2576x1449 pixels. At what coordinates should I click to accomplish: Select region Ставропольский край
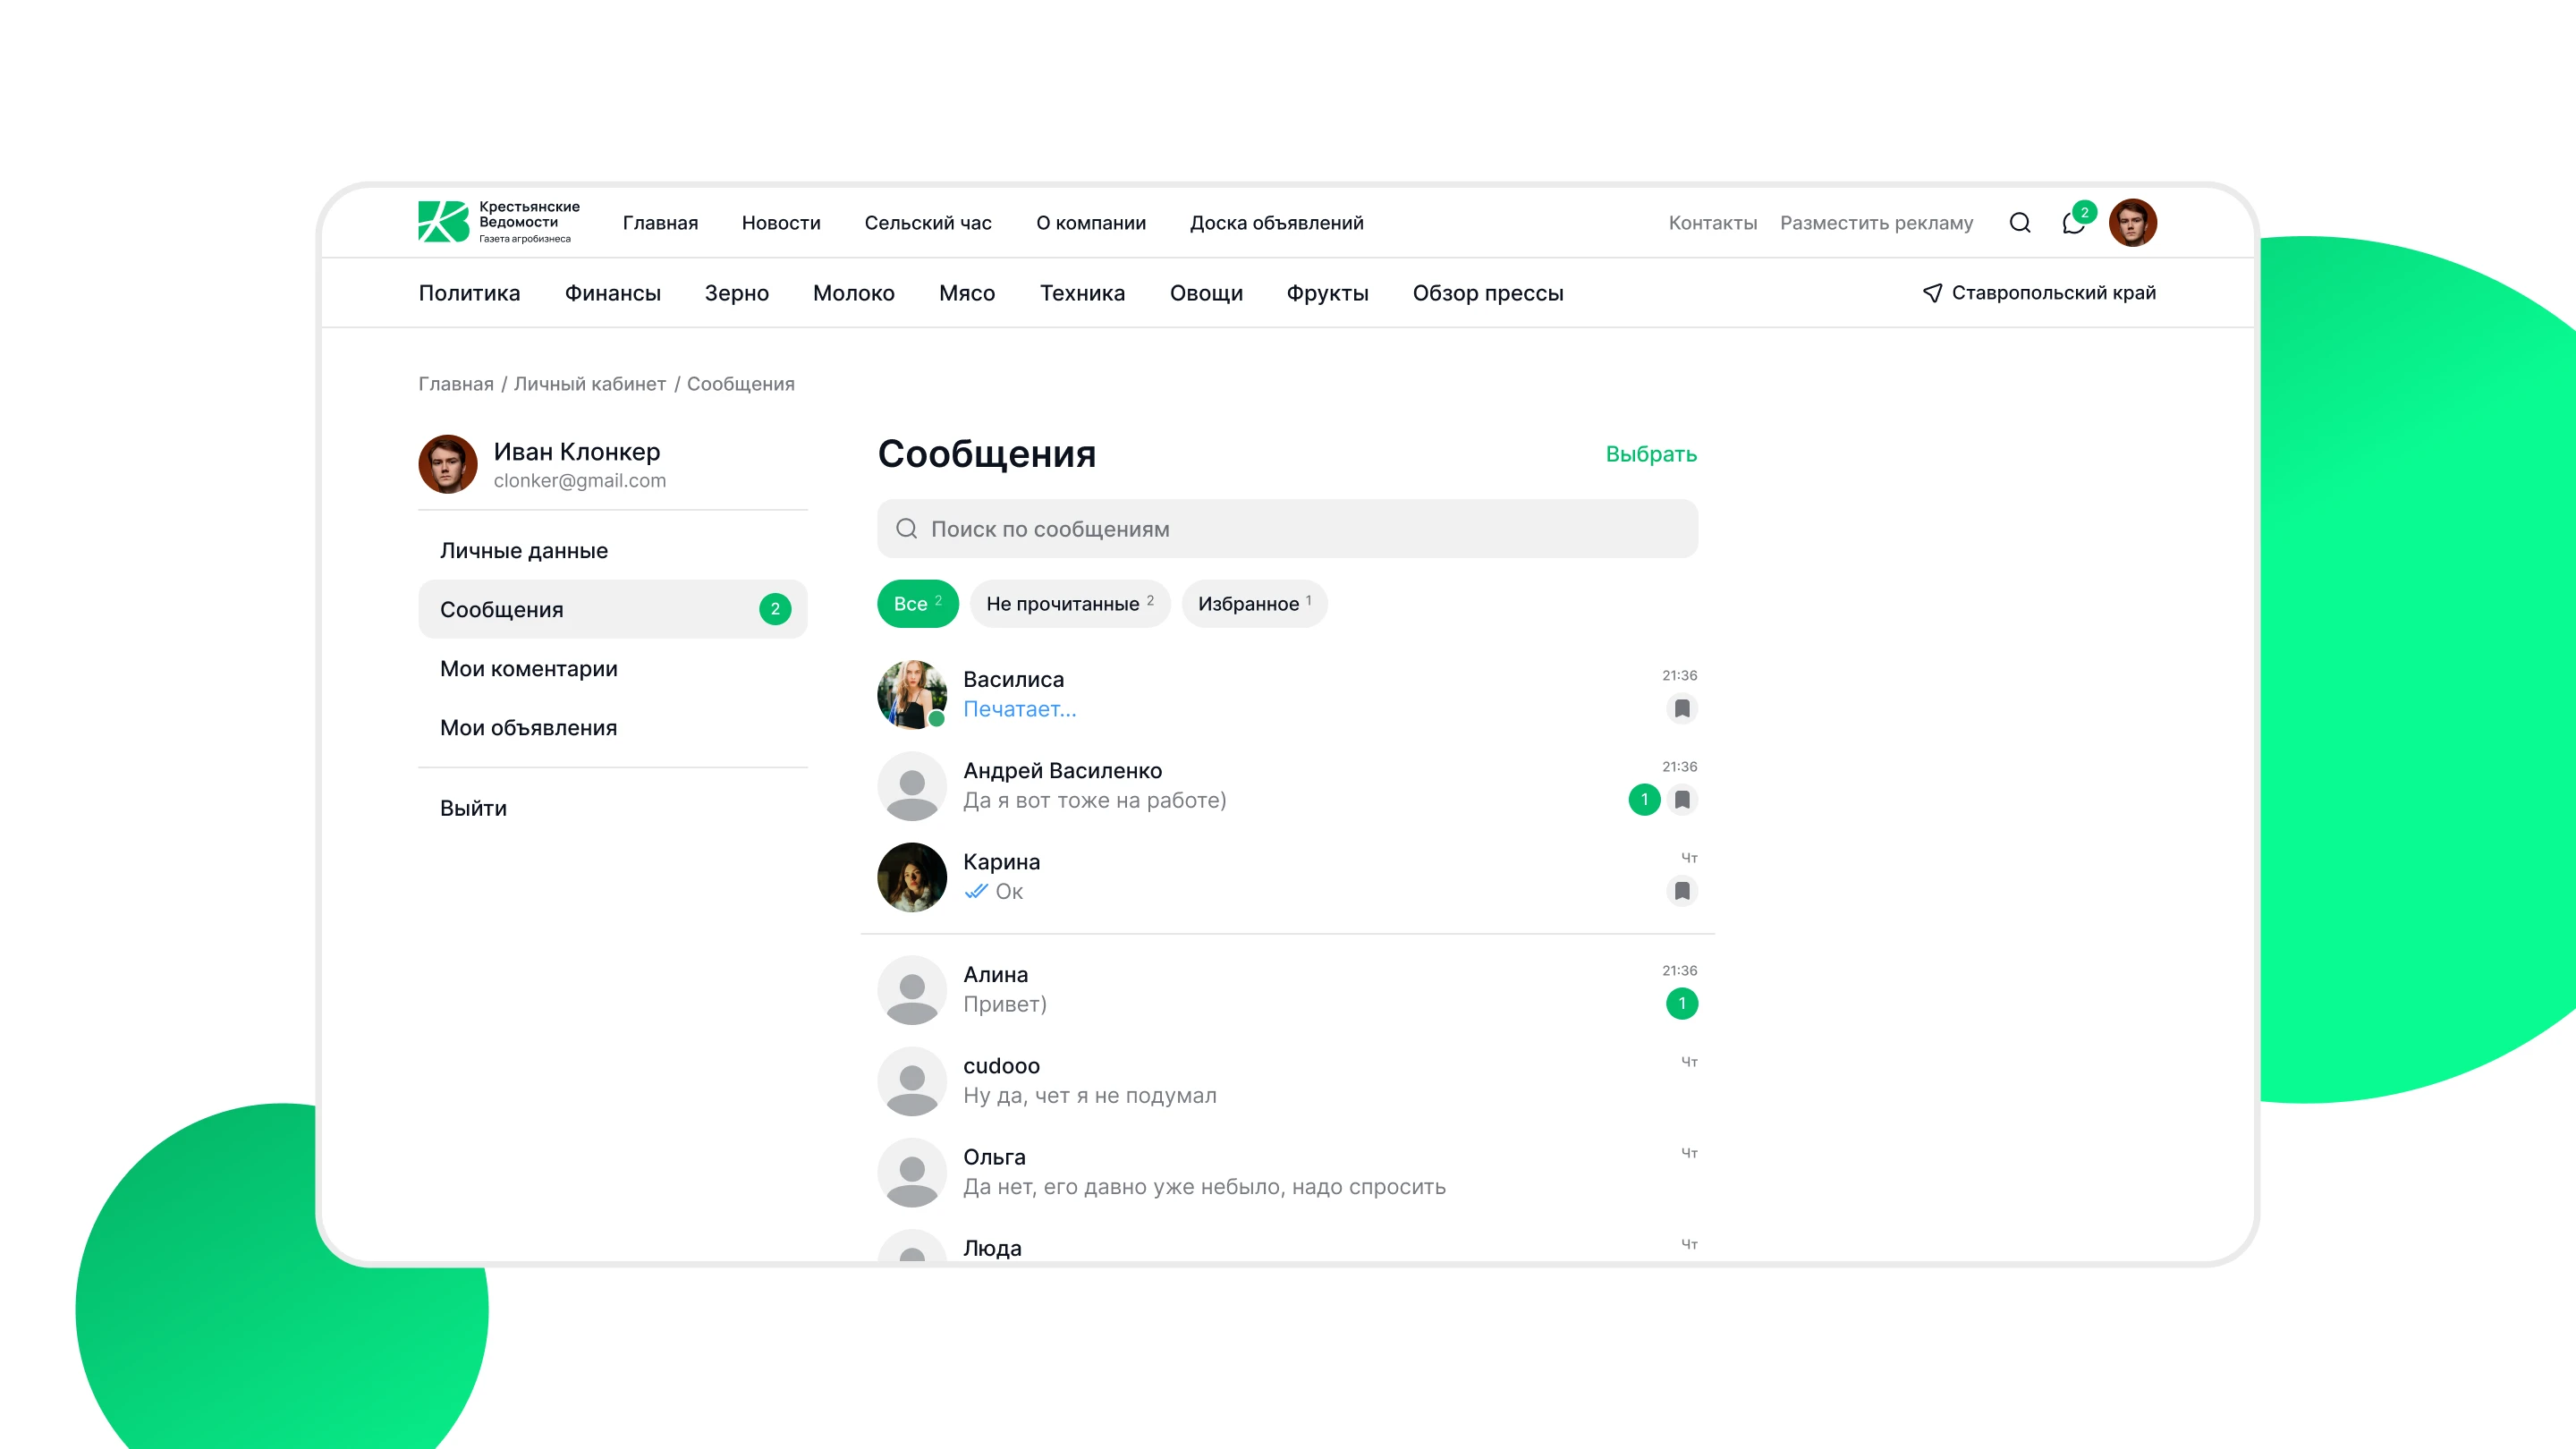tap(2039, 293)
